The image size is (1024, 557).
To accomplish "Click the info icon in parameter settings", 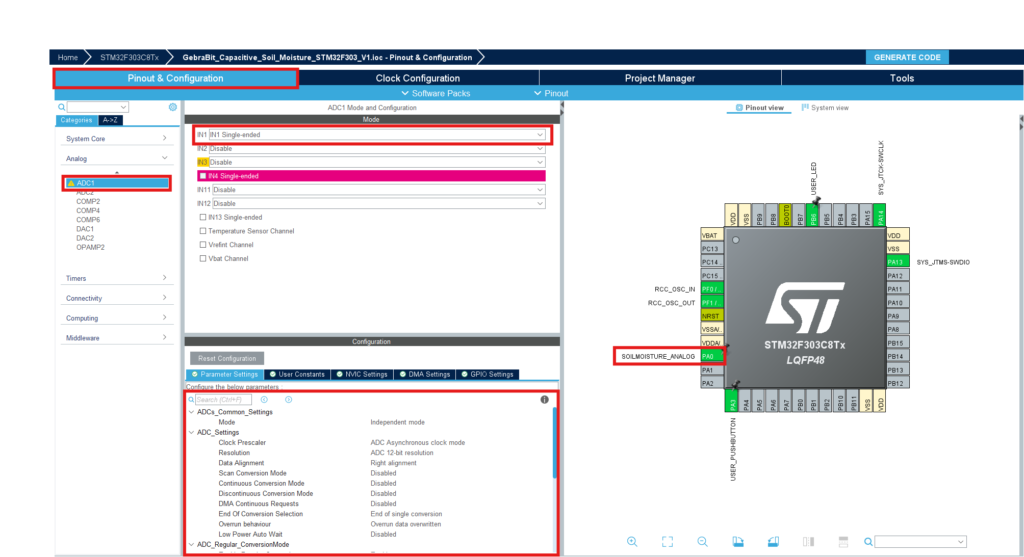I will point(545,400).
